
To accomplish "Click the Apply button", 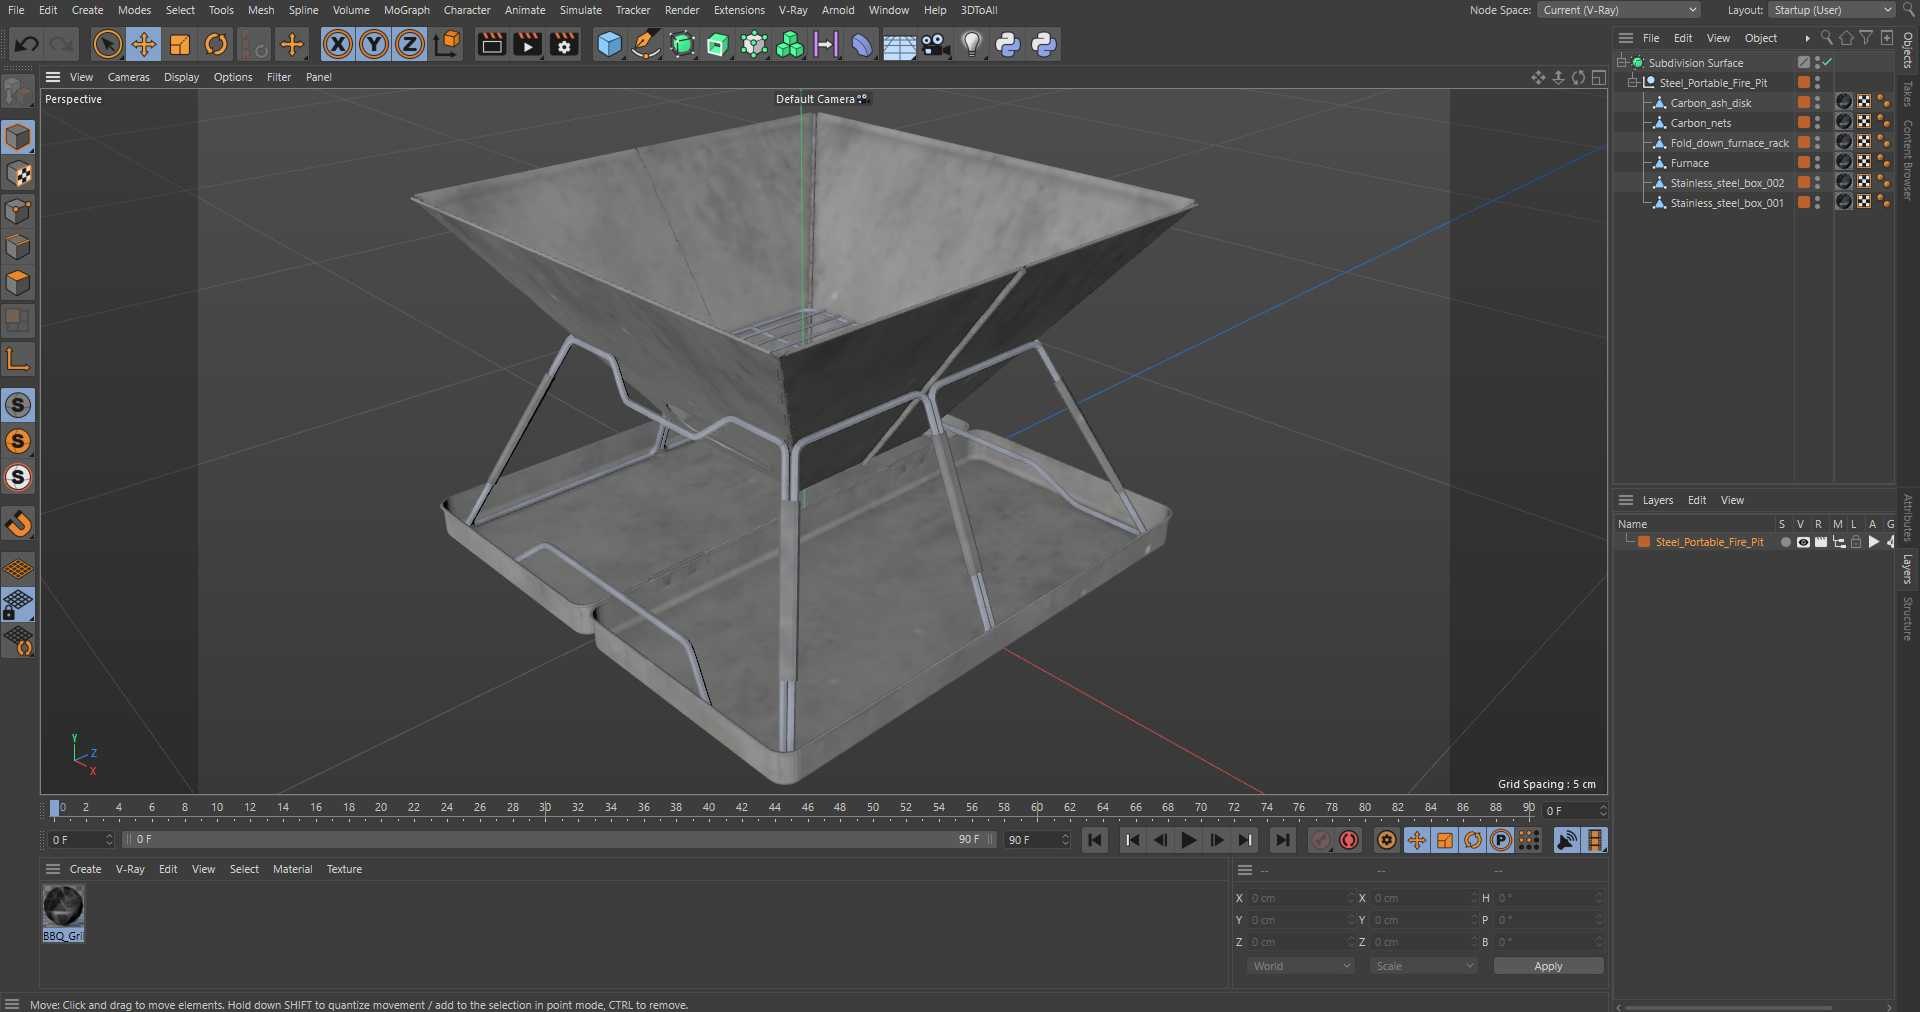I will pos(1548,966).
